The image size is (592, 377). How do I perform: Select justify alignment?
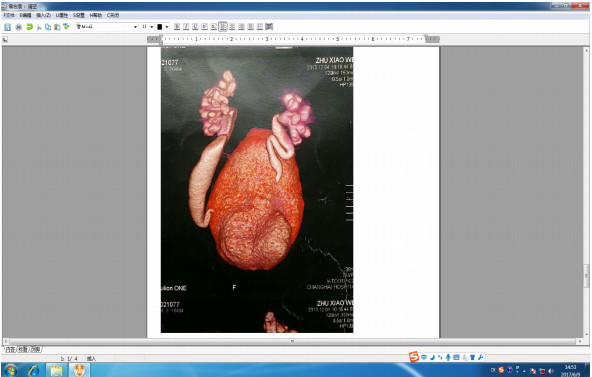coord(250,26)
